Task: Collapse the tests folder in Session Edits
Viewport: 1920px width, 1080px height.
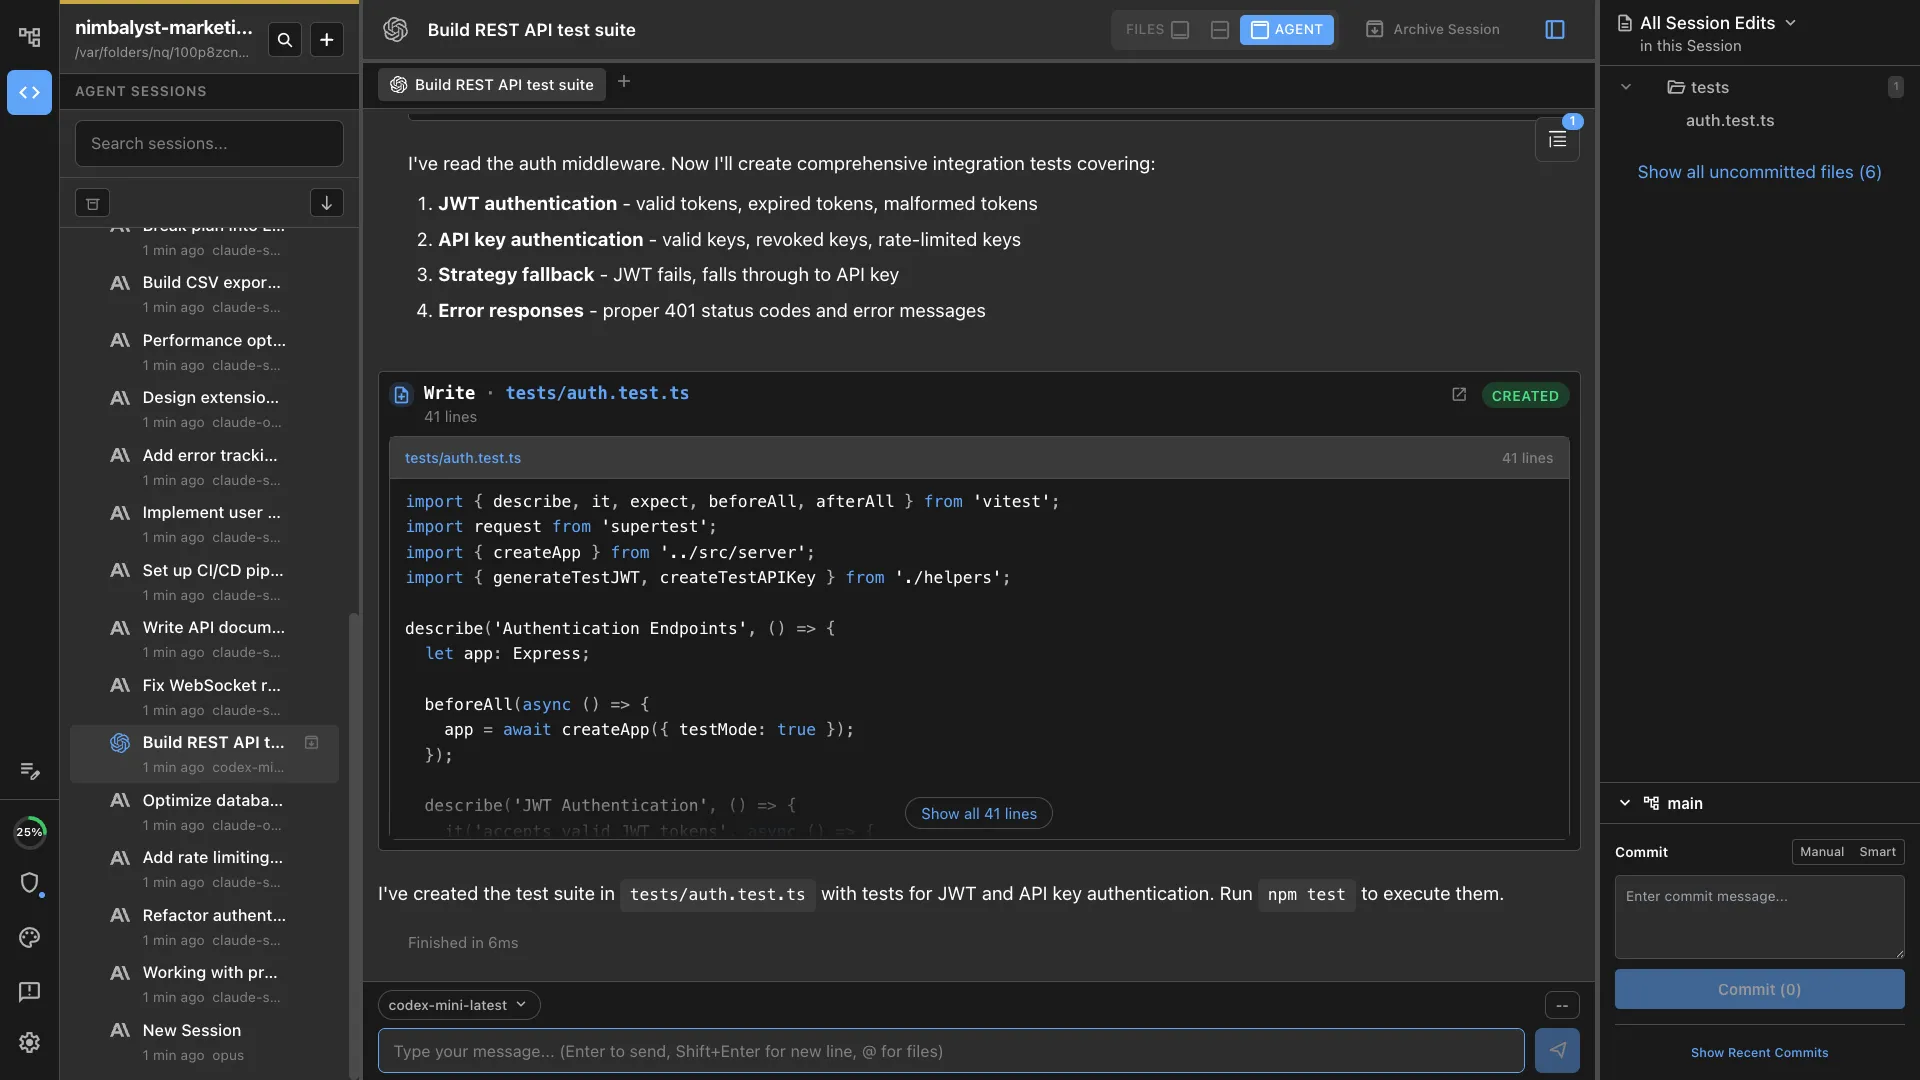Action: (x=1626, y=87)
